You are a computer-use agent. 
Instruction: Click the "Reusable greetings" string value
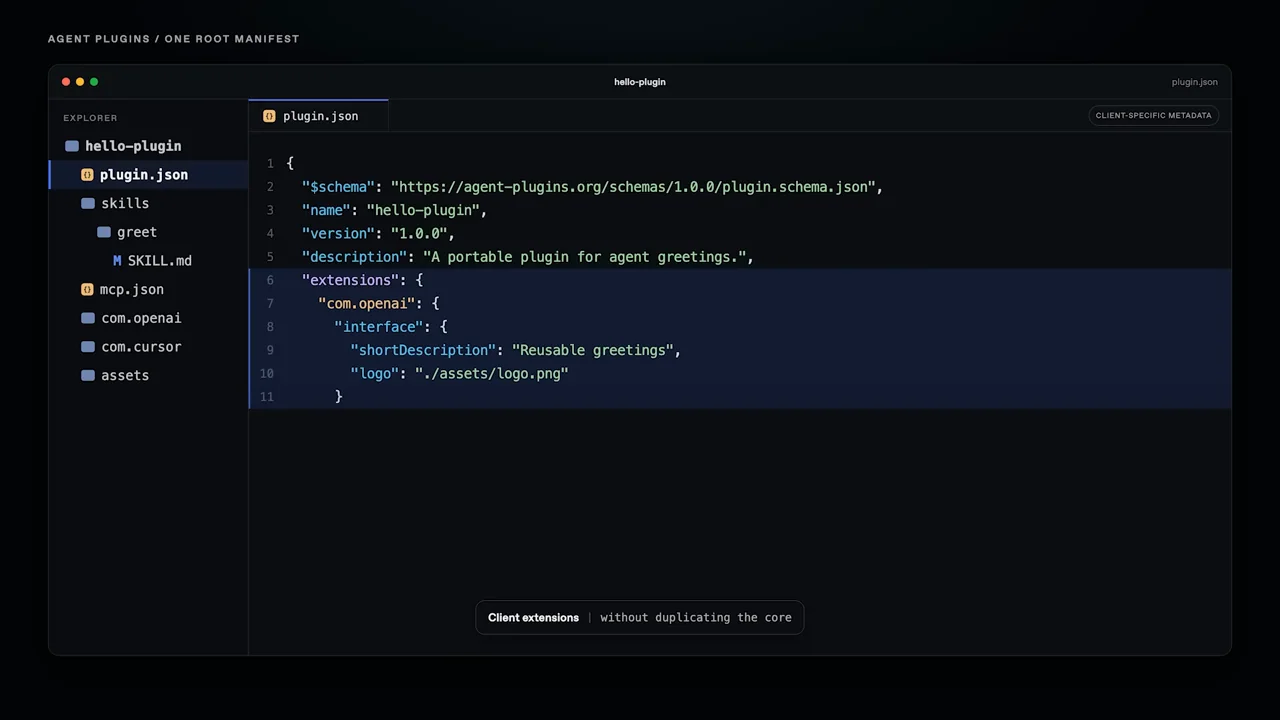(592, 350)
